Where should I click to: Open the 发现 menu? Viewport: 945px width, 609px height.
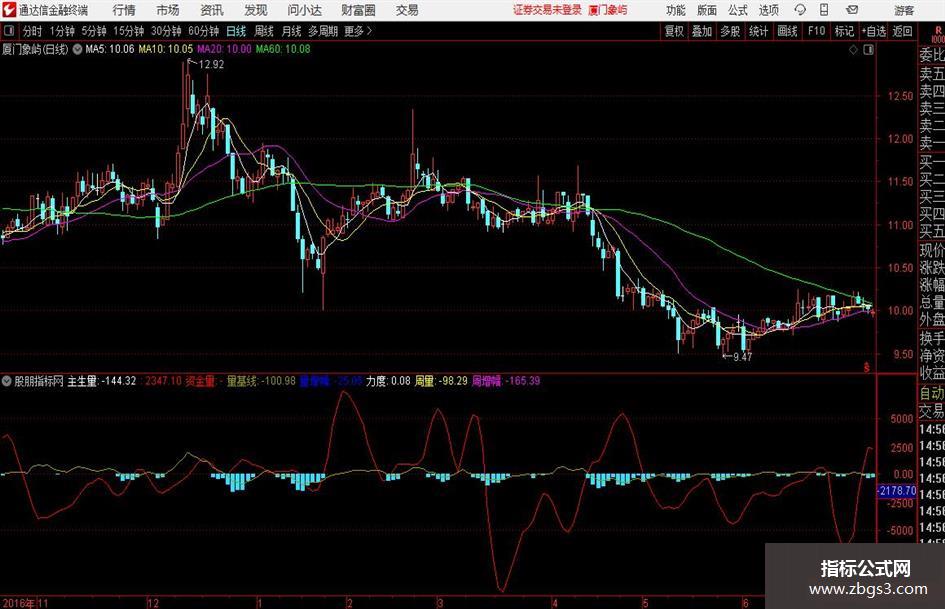256,10
